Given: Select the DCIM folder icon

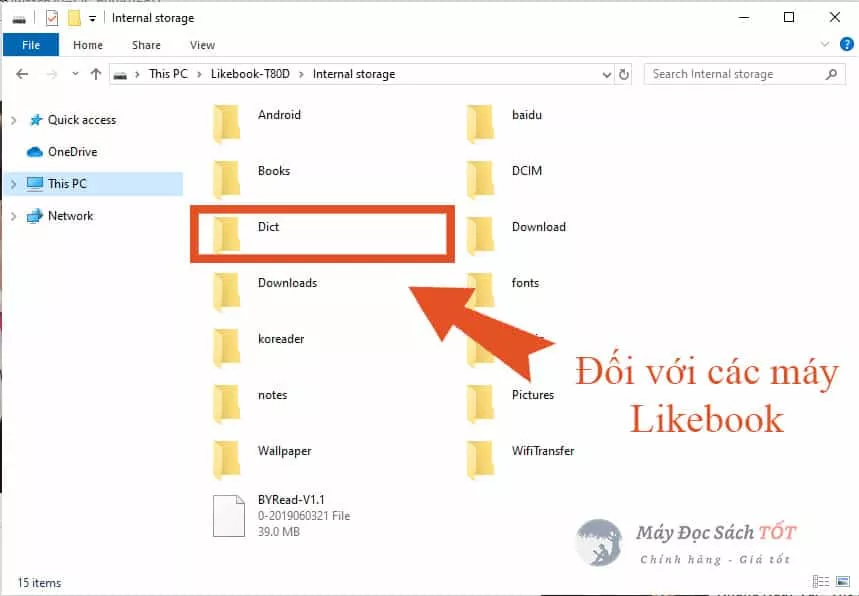Looking at the screenshot, I should click(x=480, y=180).
